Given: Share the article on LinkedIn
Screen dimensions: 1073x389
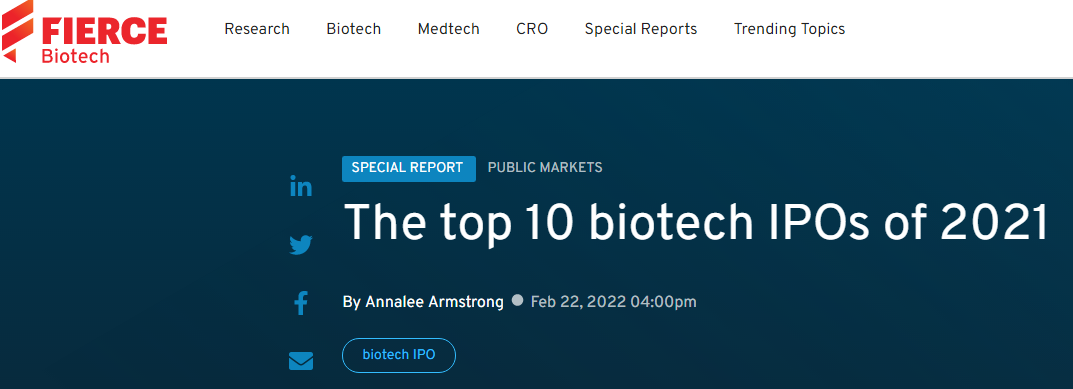Looking at the screenshot, I should pyautogui.click(x=300, y=186).
